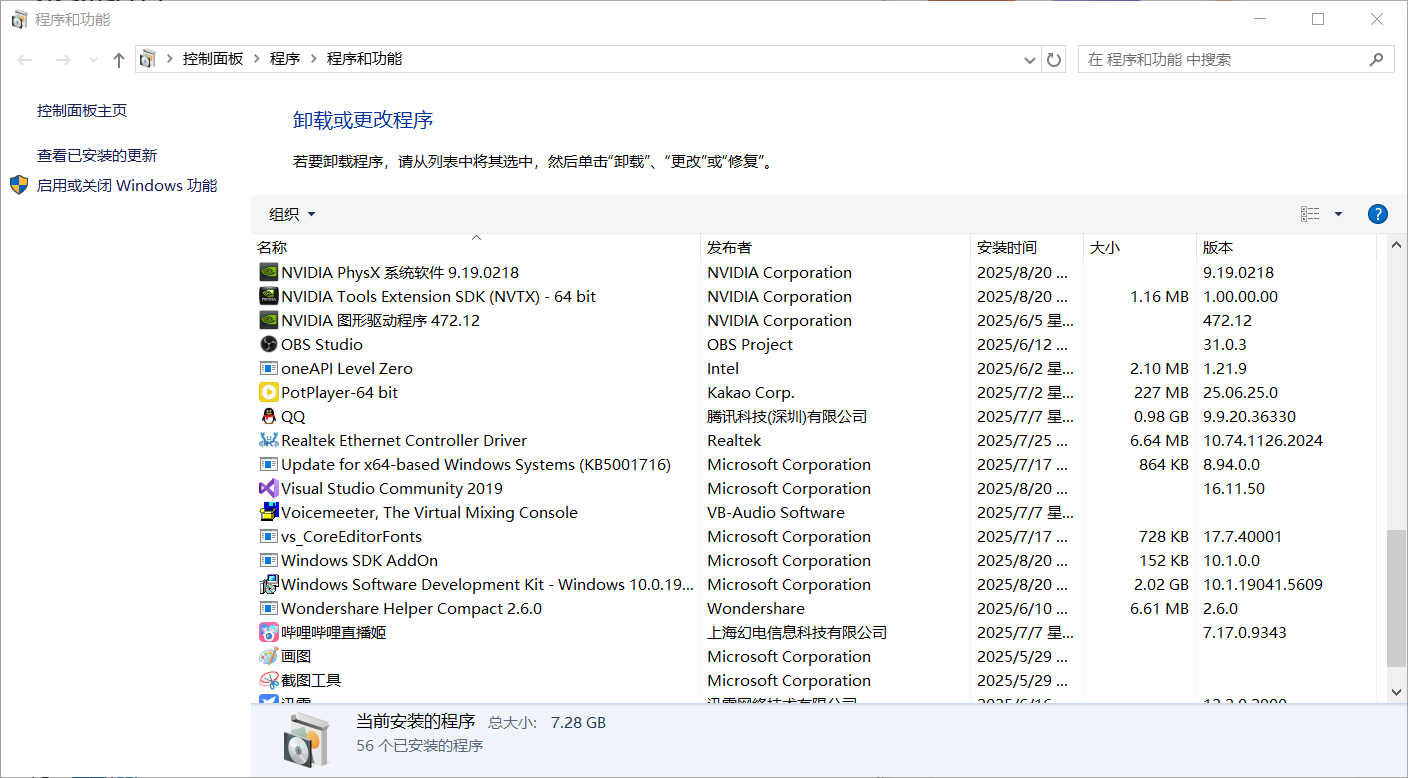Click the VB-Audio Software publisher cell
The width and height of the screenshot is (1408, 778).
point(776,512)
